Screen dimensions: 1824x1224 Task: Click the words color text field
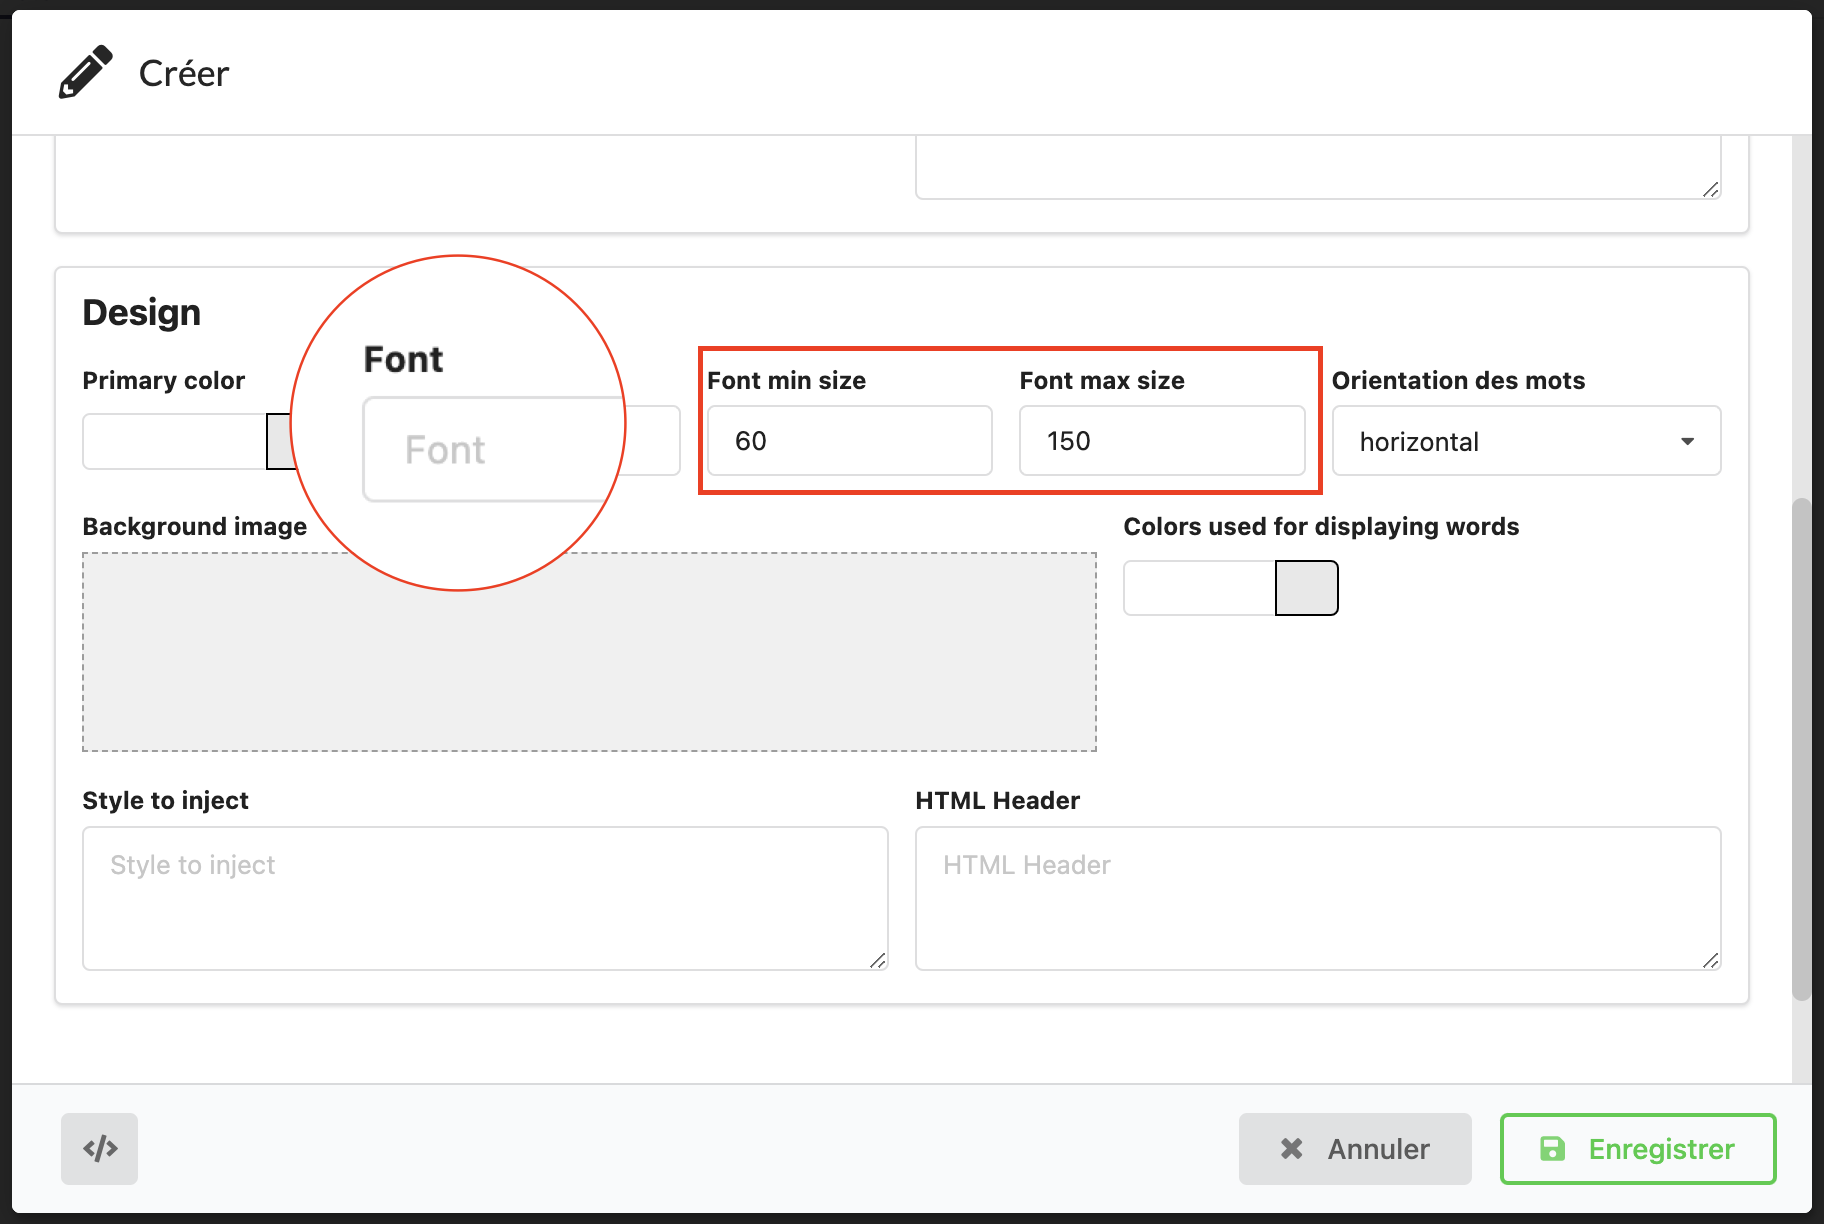pos(1199,588)
